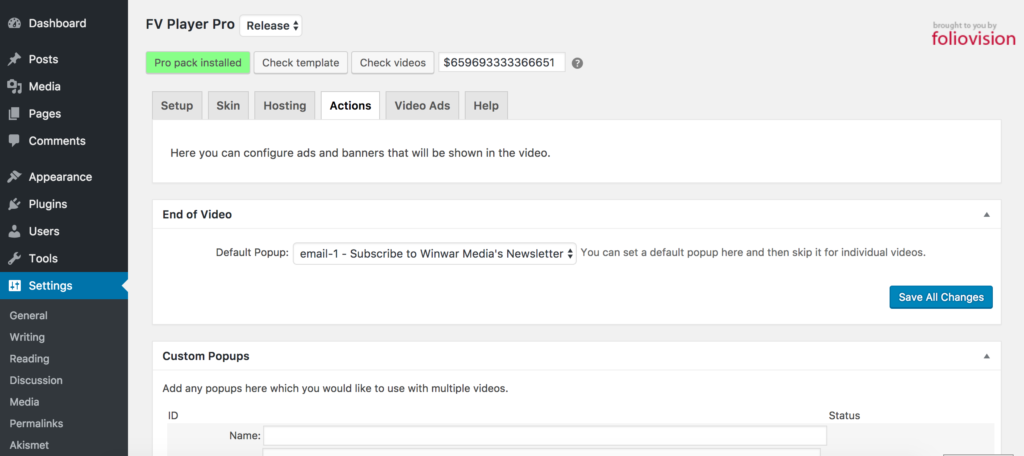1024x456 pixels.
Task: Click the Check template button
Action: click(300, 63)
